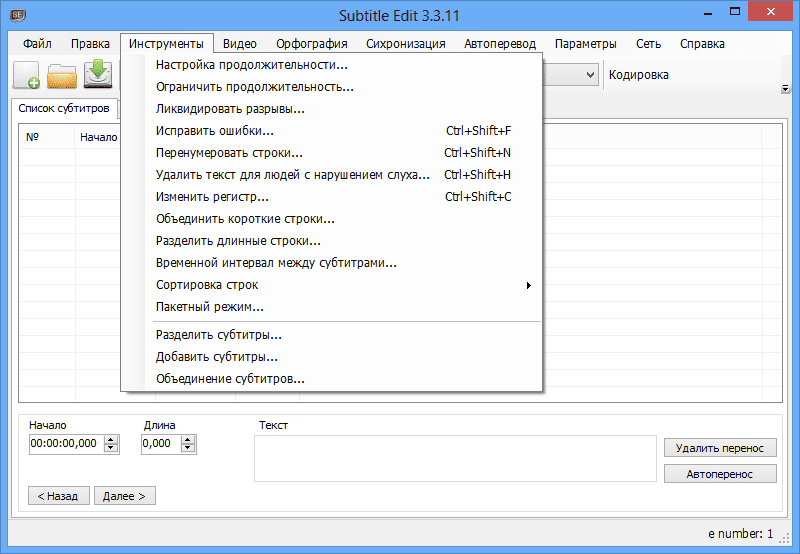Select Объединение субтитров menu item
Screen dimensions: 800x554
pyautogui.click(x=230, y=379)
